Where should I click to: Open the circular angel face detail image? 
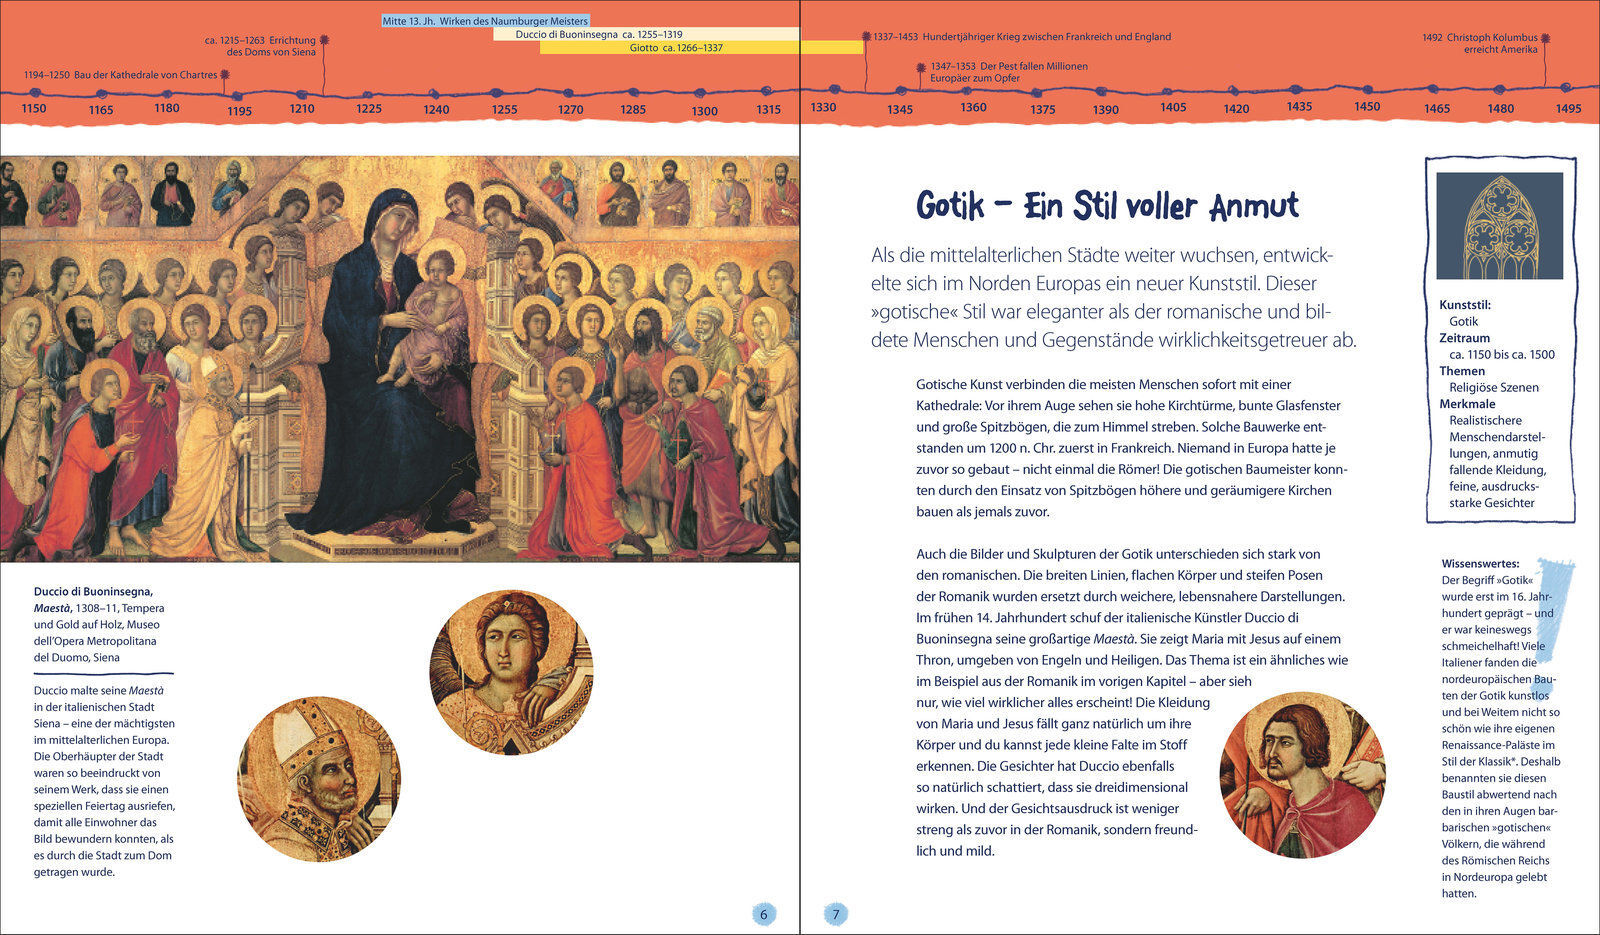click(x=511, y=672)
